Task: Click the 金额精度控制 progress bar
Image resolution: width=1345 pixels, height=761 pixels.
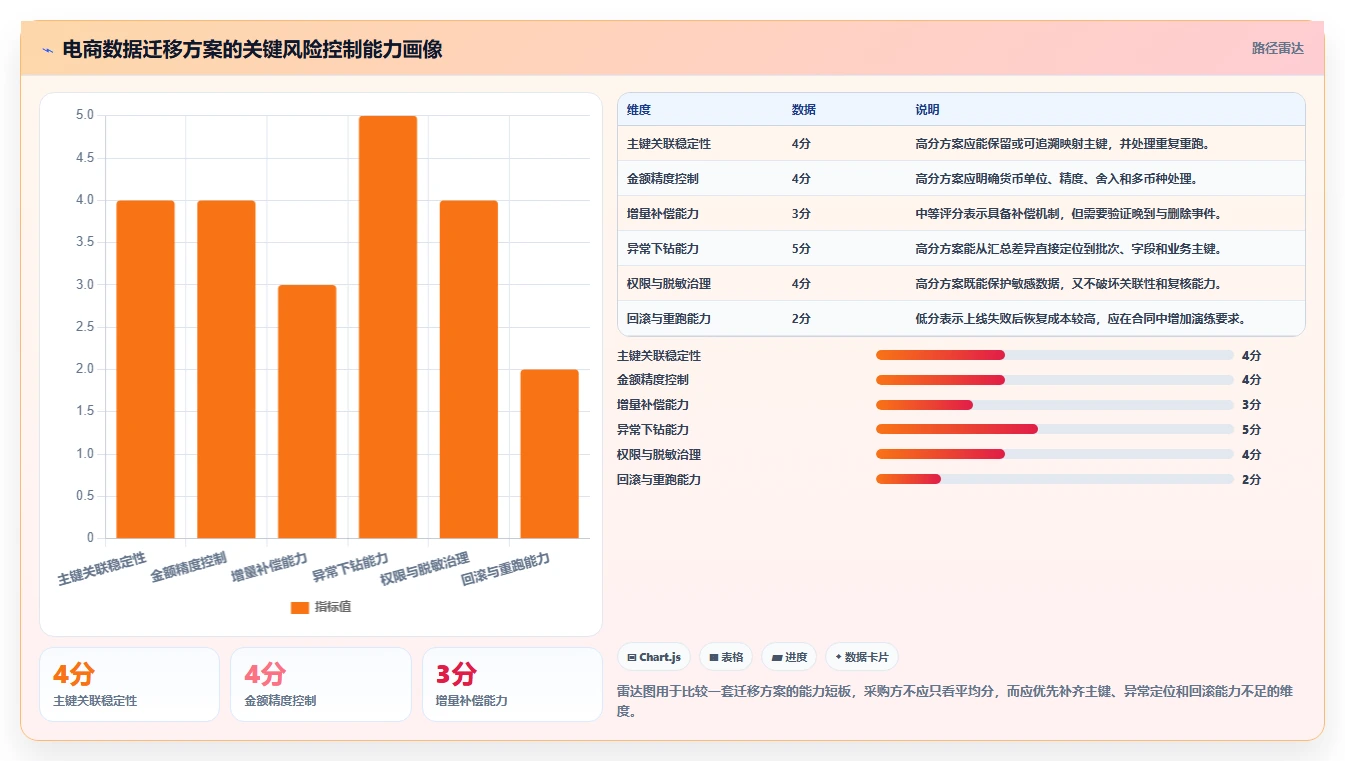Action: (1054, 380)
